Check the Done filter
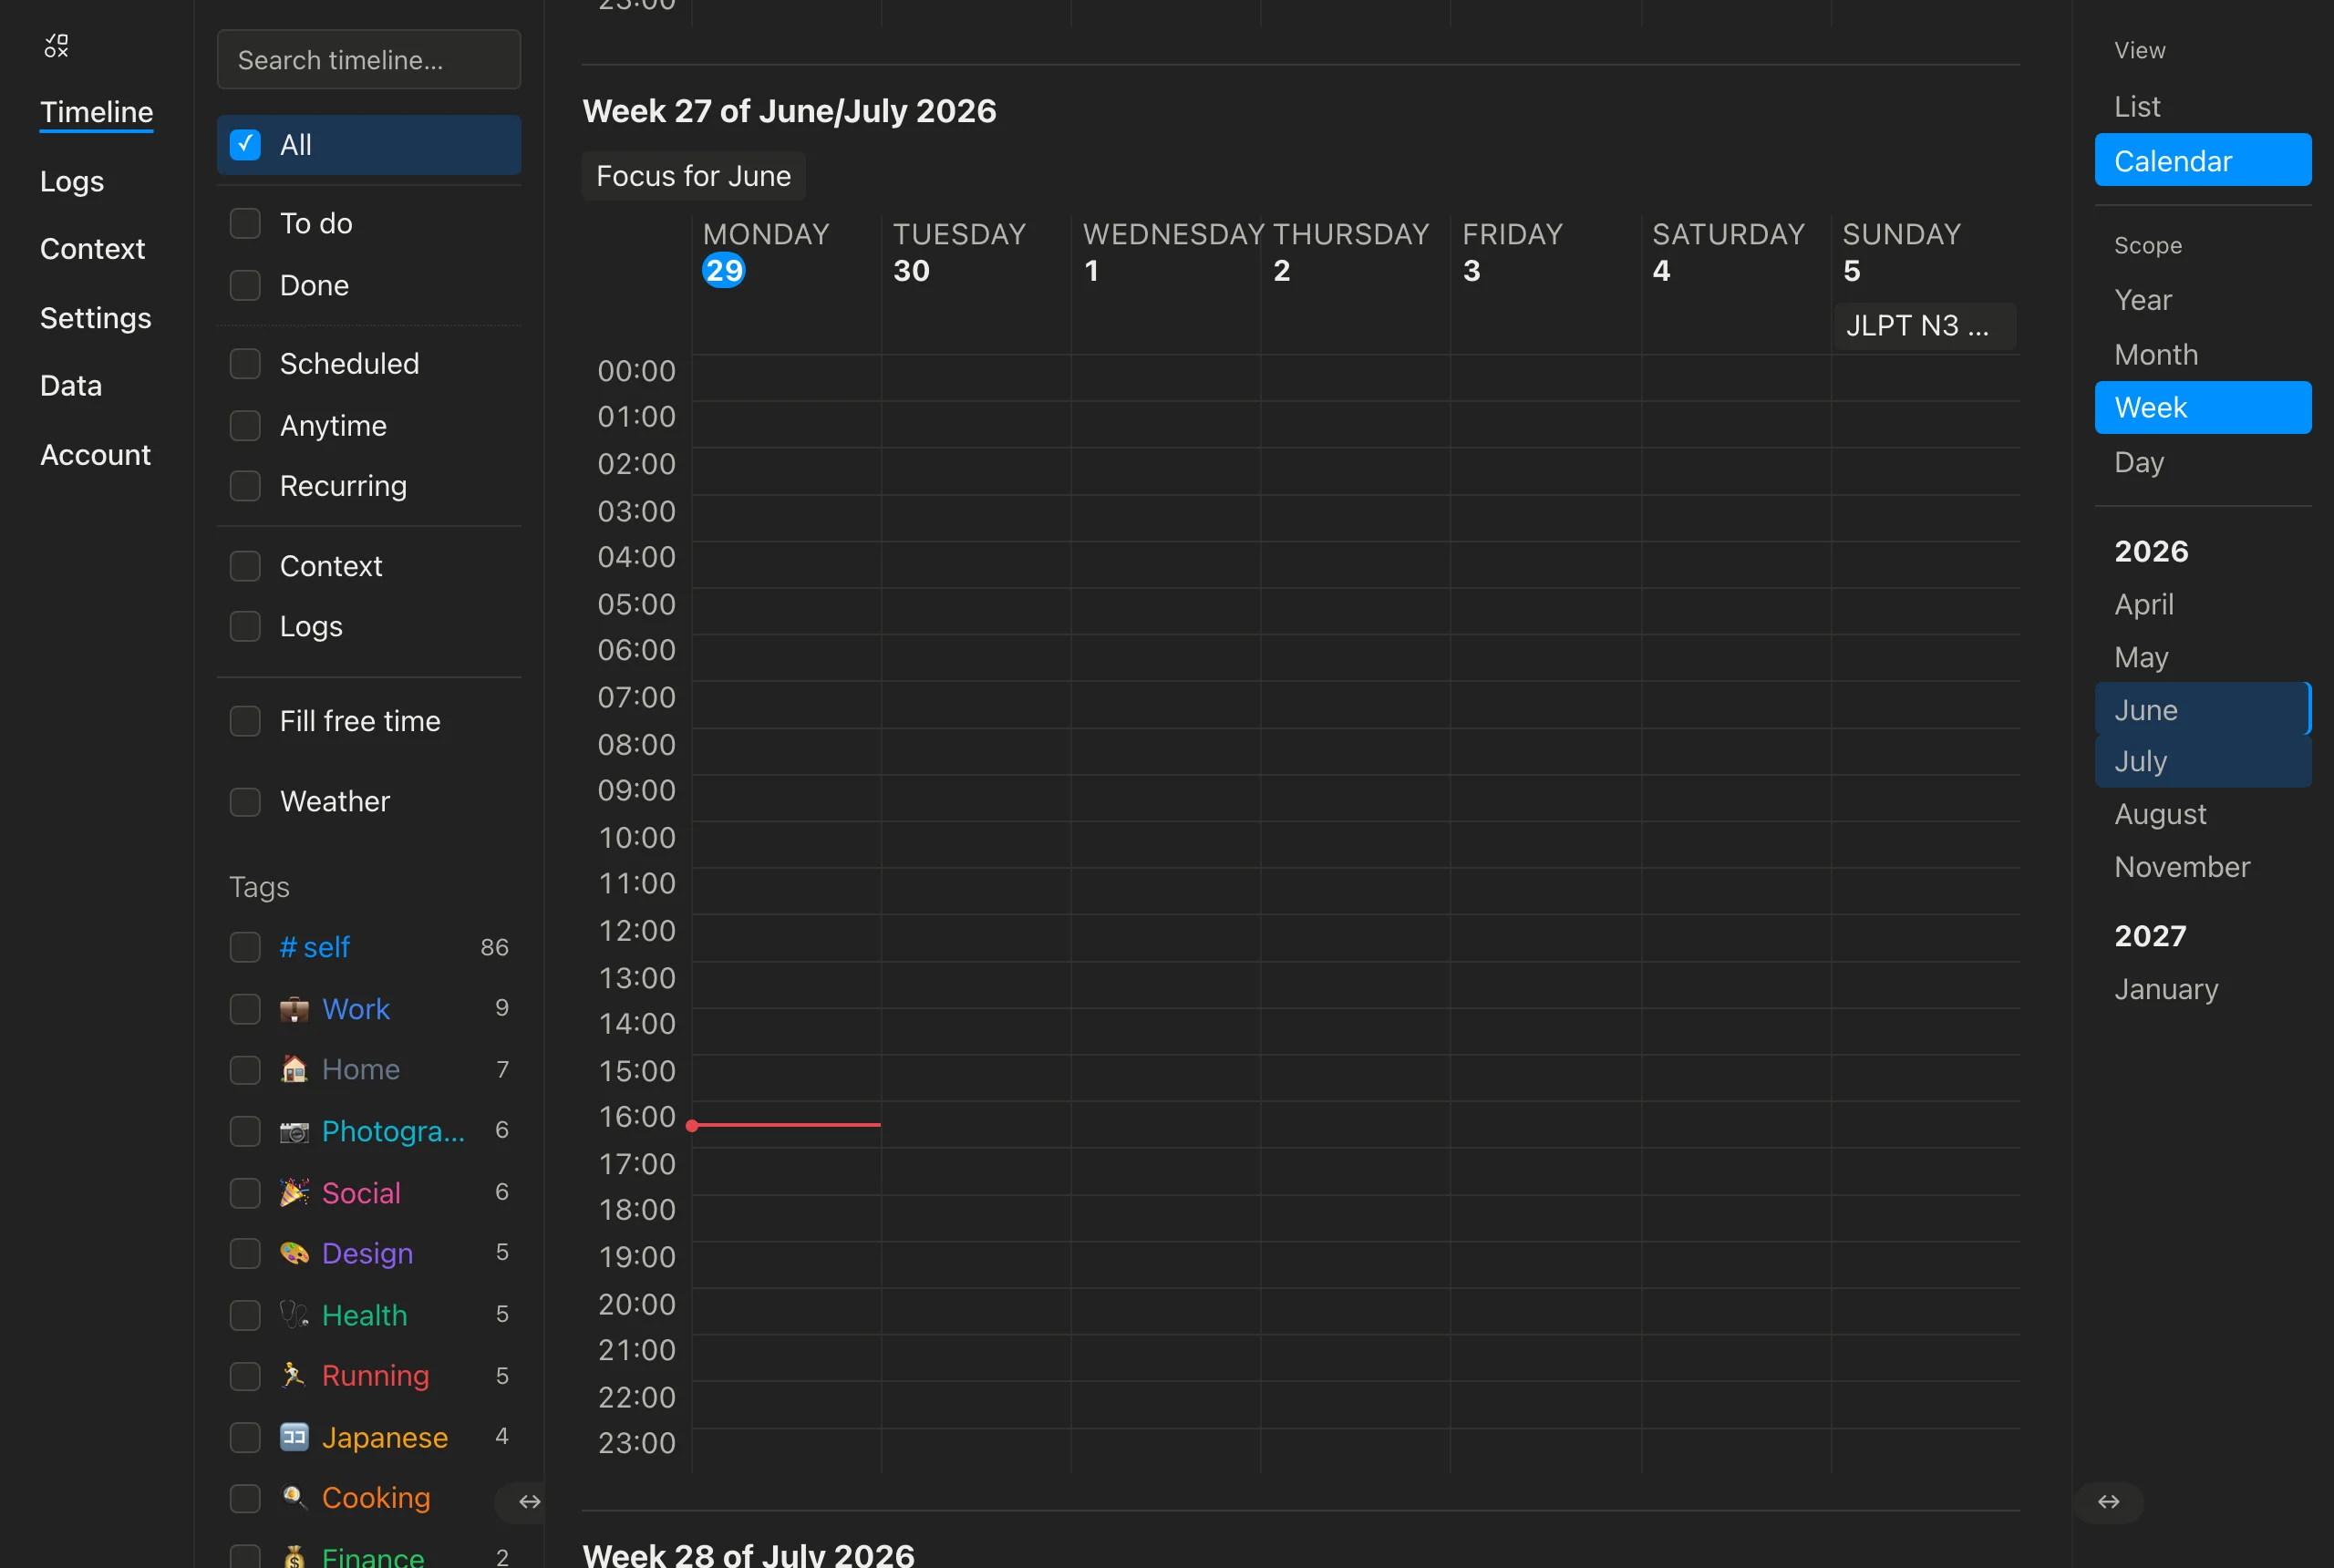The image size is (2334, 1568). point(245,285)
